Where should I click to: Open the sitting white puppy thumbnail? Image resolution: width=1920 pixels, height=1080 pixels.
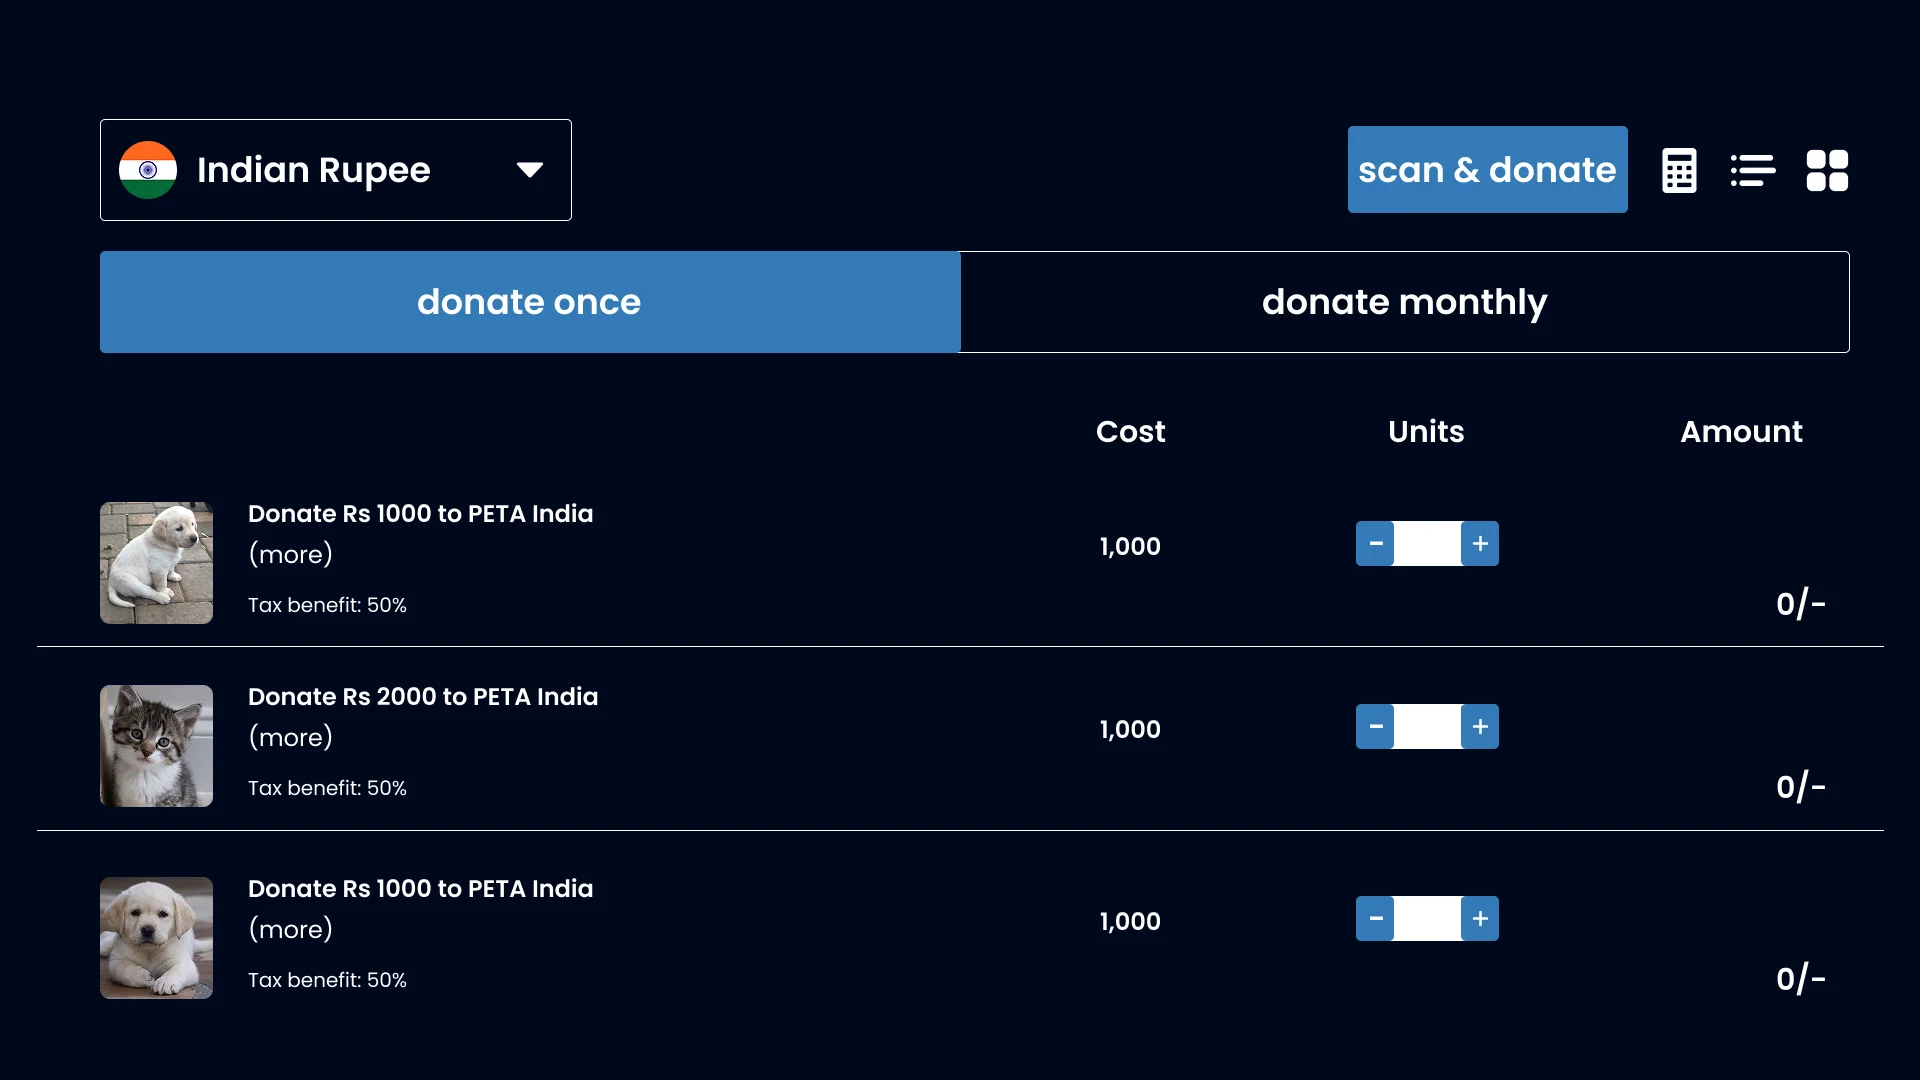(156, 563)
